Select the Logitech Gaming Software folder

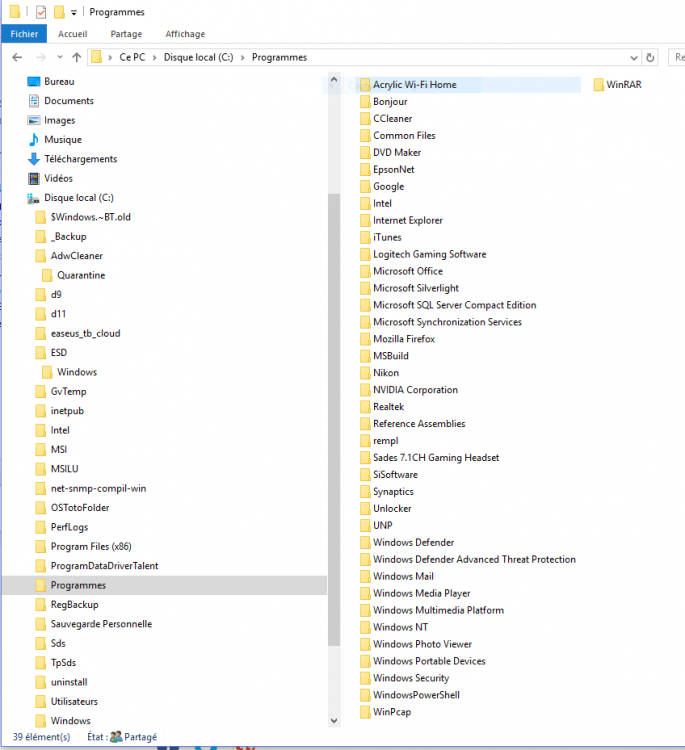430,254
